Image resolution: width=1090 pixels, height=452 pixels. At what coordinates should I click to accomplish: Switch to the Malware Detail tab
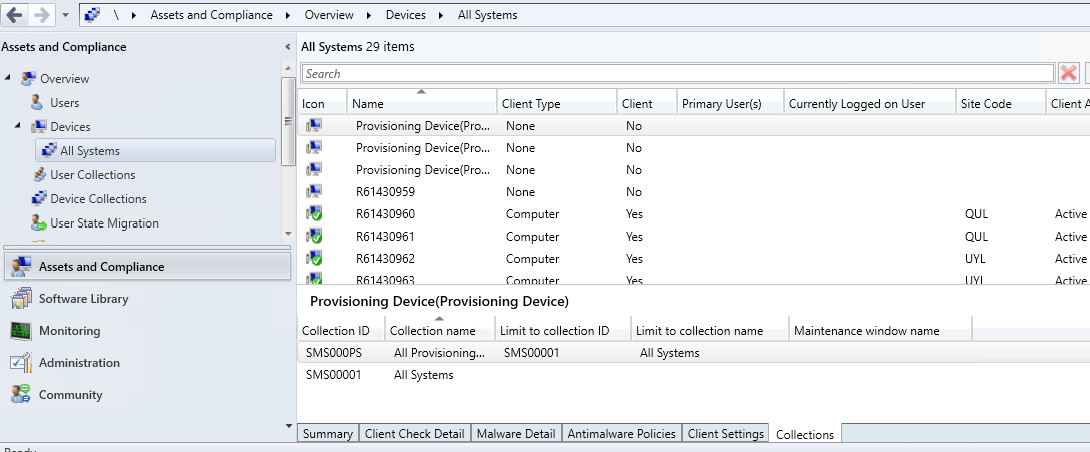point(516,433)
